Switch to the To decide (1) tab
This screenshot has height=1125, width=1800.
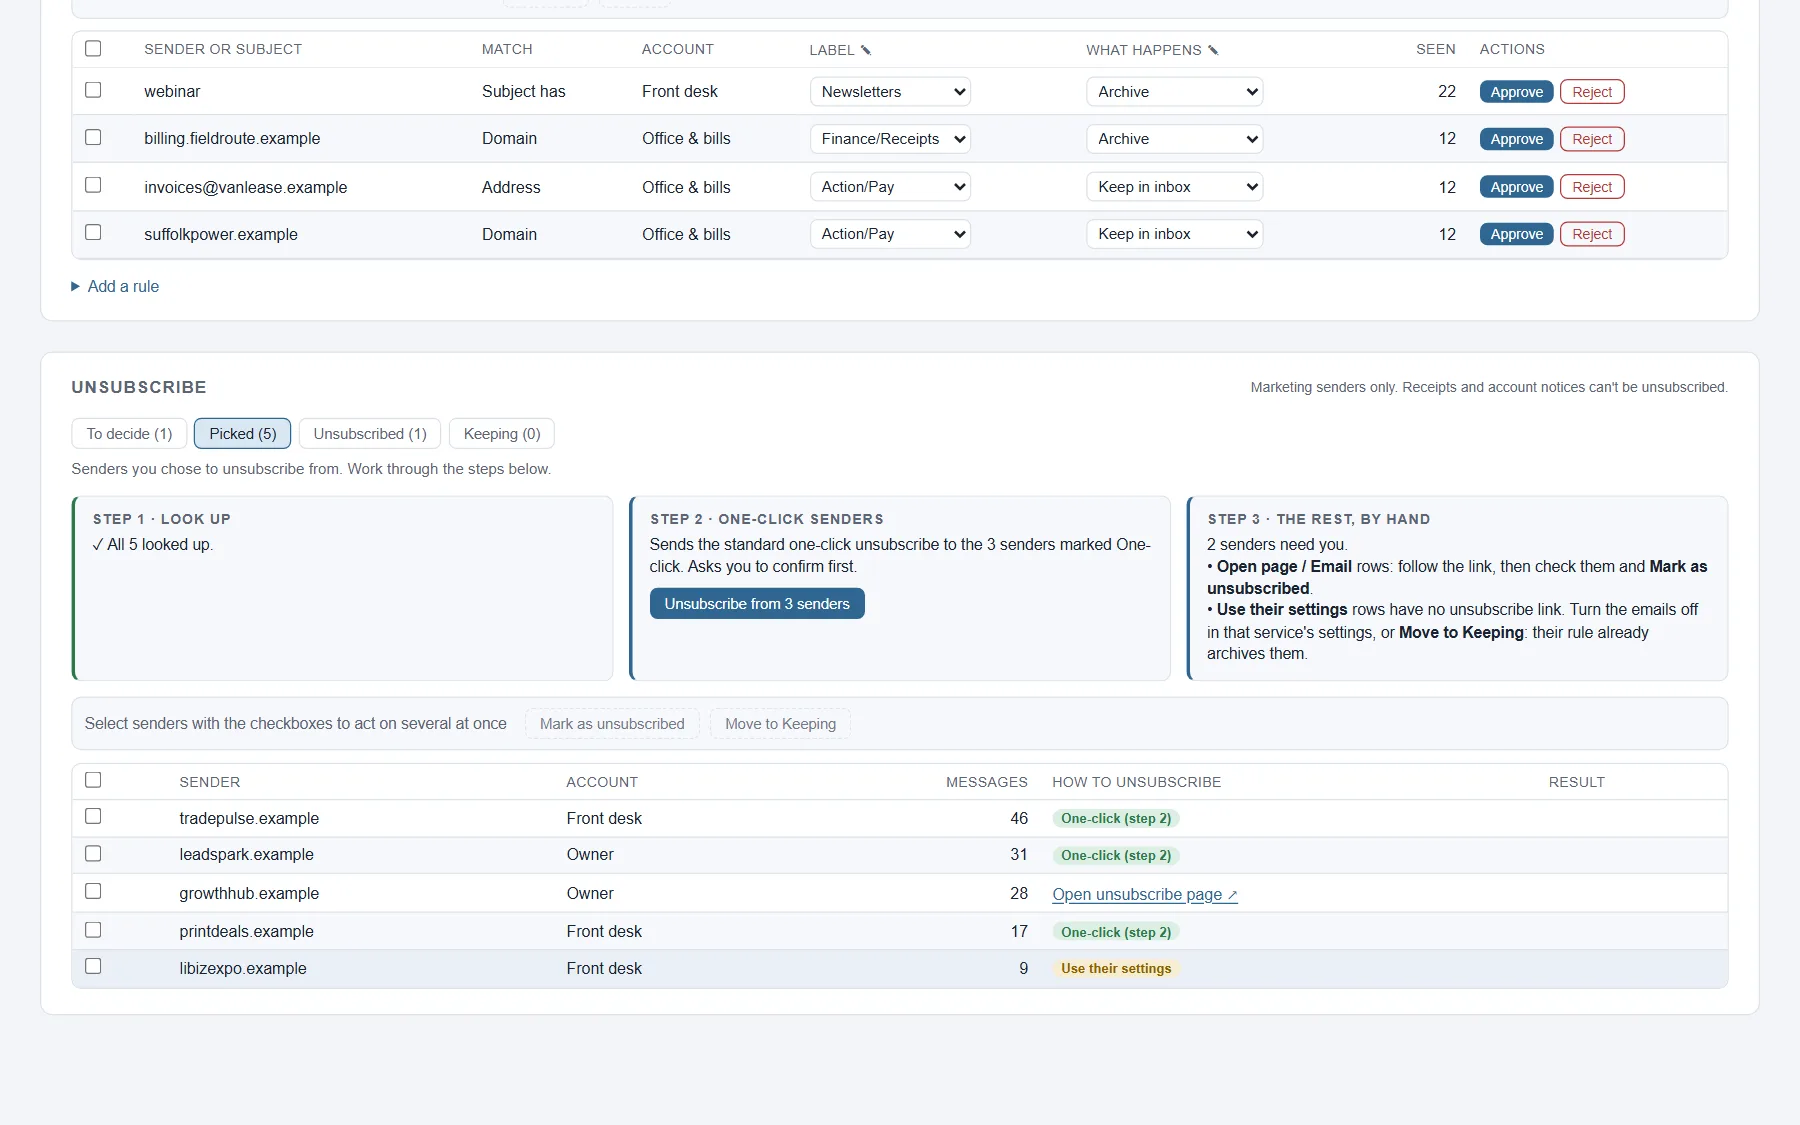click(x=129, y=434)
